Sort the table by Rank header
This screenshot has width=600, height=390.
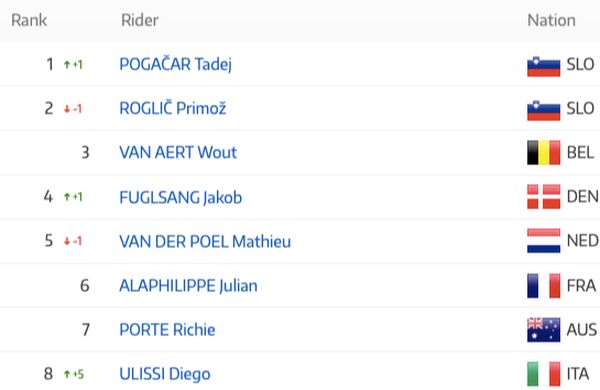coord(29,20)
